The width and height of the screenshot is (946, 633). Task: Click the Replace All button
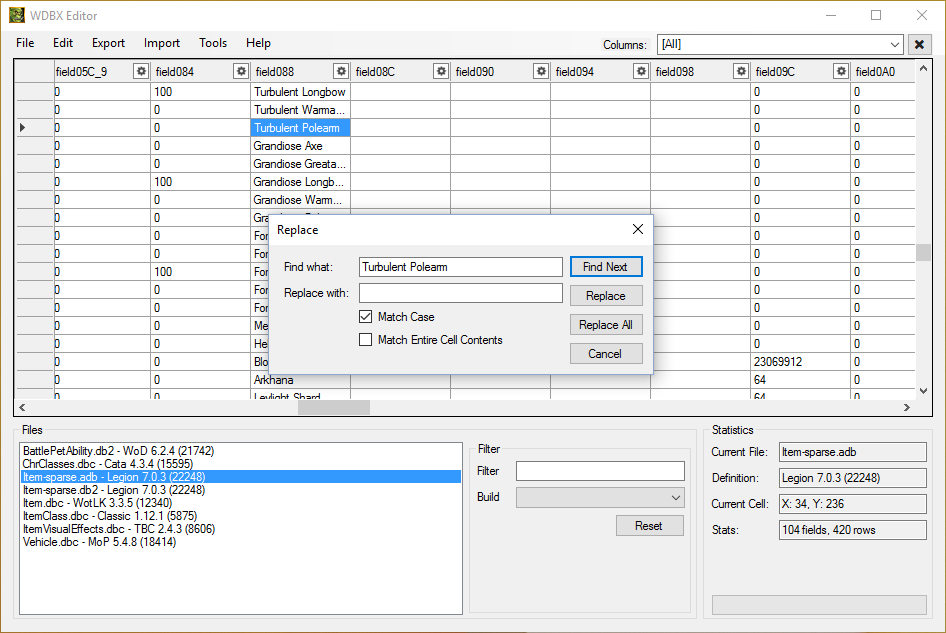606,325
